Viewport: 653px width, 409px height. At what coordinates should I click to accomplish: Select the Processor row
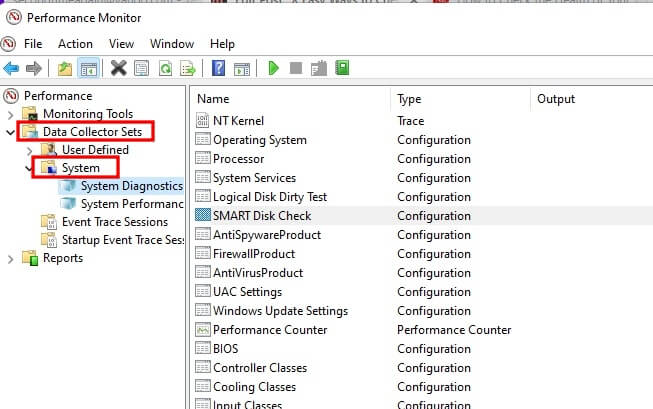coord(421,159)
